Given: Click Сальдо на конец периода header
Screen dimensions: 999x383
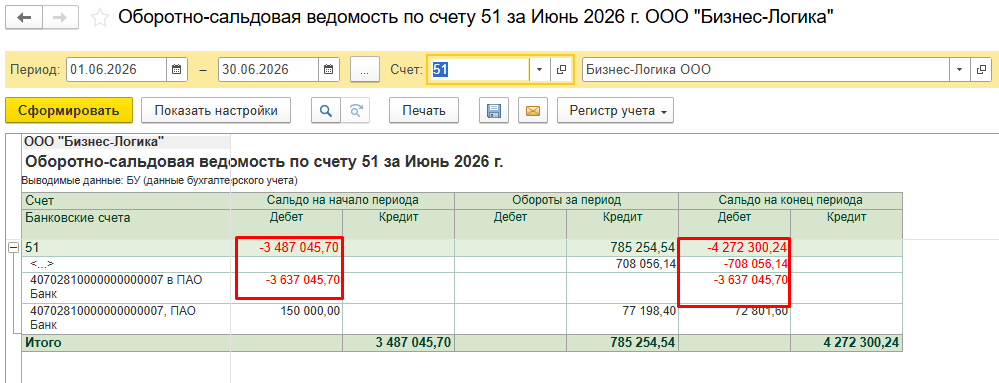Looking at the screenshot, I should (x=791, y=201).
